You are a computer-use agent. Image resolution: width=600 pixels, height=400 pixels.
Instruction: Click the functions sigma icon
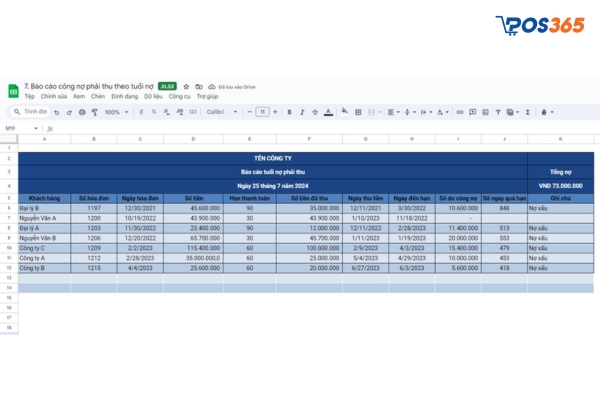pyautogui.click(x=528, y=112)
